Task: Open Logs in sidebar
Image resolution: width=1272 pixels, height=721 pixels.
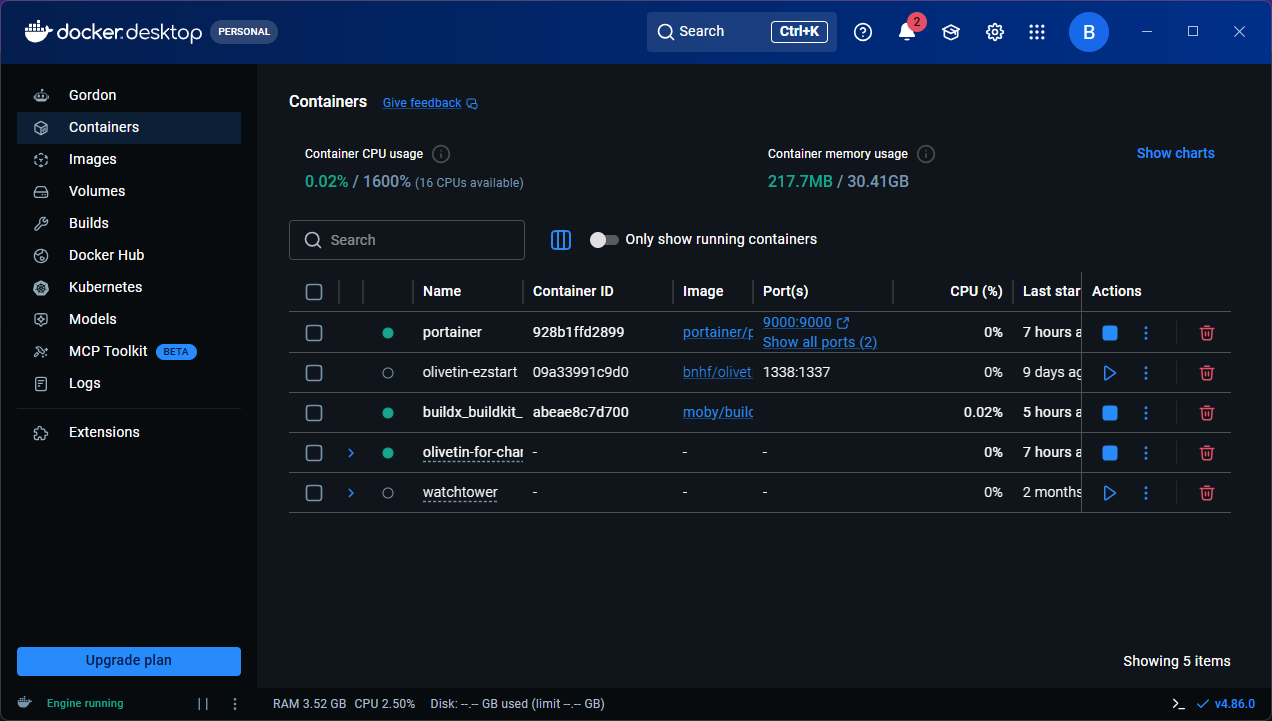Action: pyautogui.click(x=129, y=384)
